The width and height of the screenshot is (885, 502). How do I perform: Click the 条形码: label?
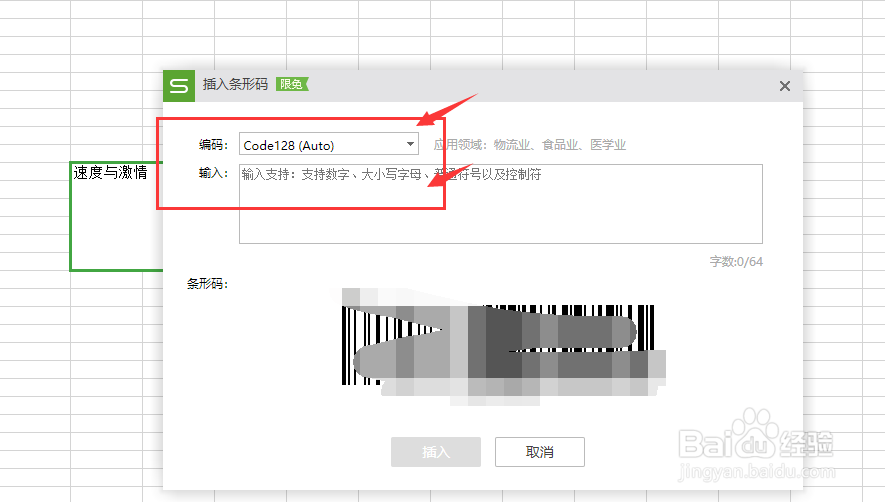pos(207,283)
